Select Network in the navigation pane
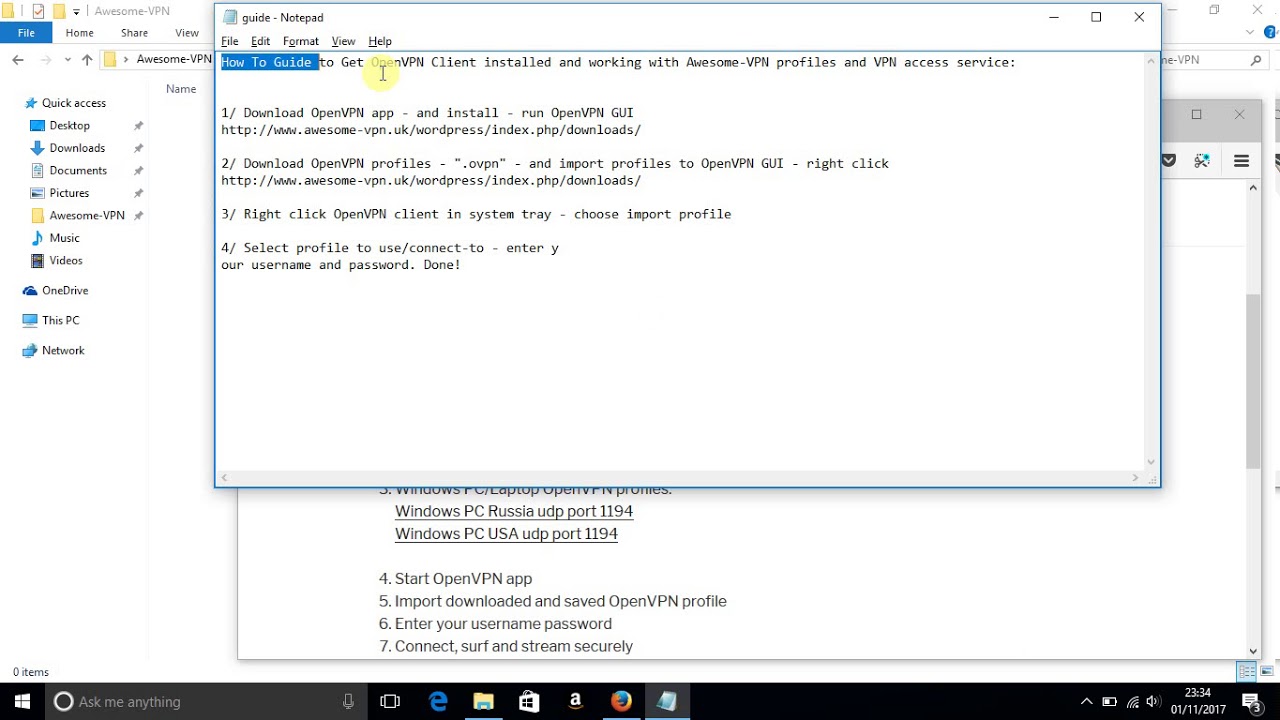Screen dimensions: 1280x720 (63, 350)
